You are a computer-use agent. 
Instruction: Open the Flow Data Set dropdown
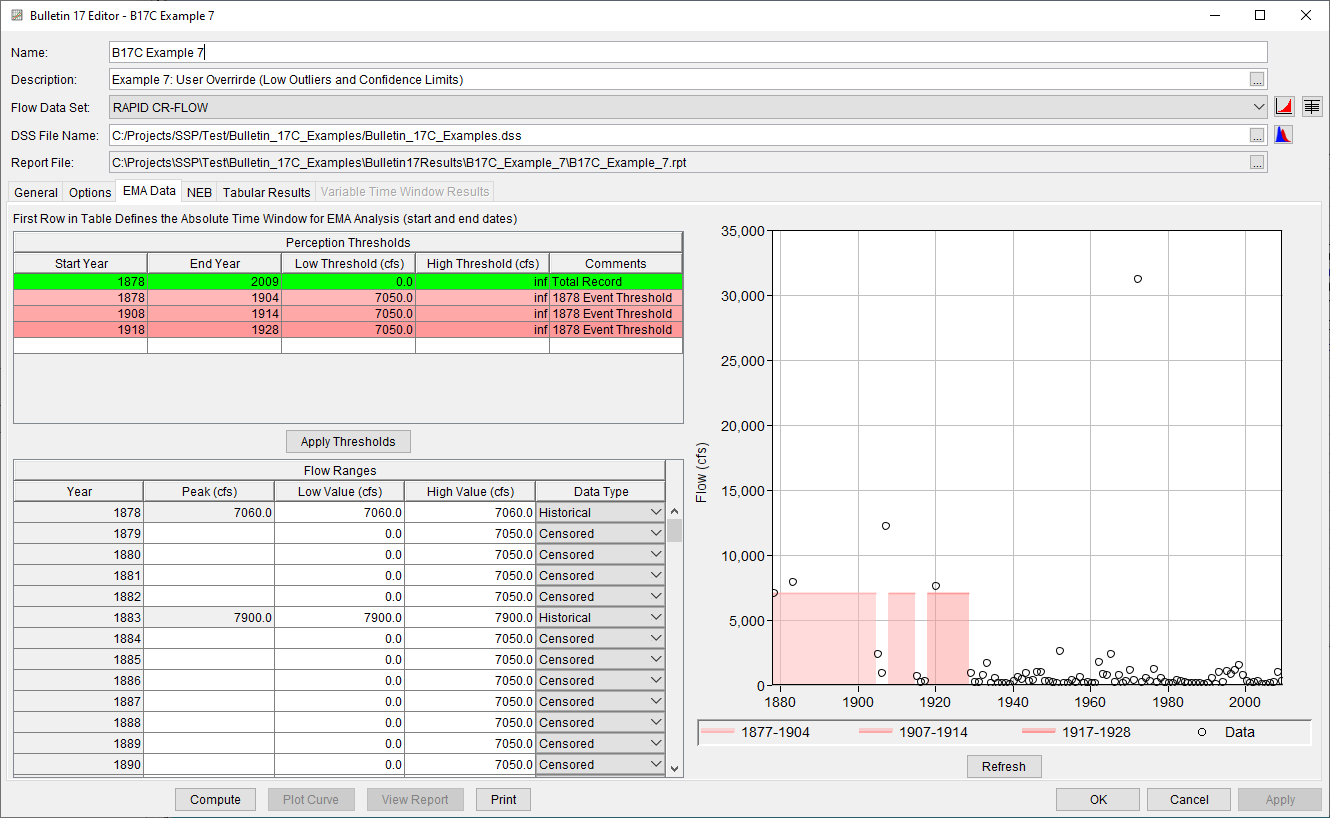pyautogui.click(x=1261, y=107)
